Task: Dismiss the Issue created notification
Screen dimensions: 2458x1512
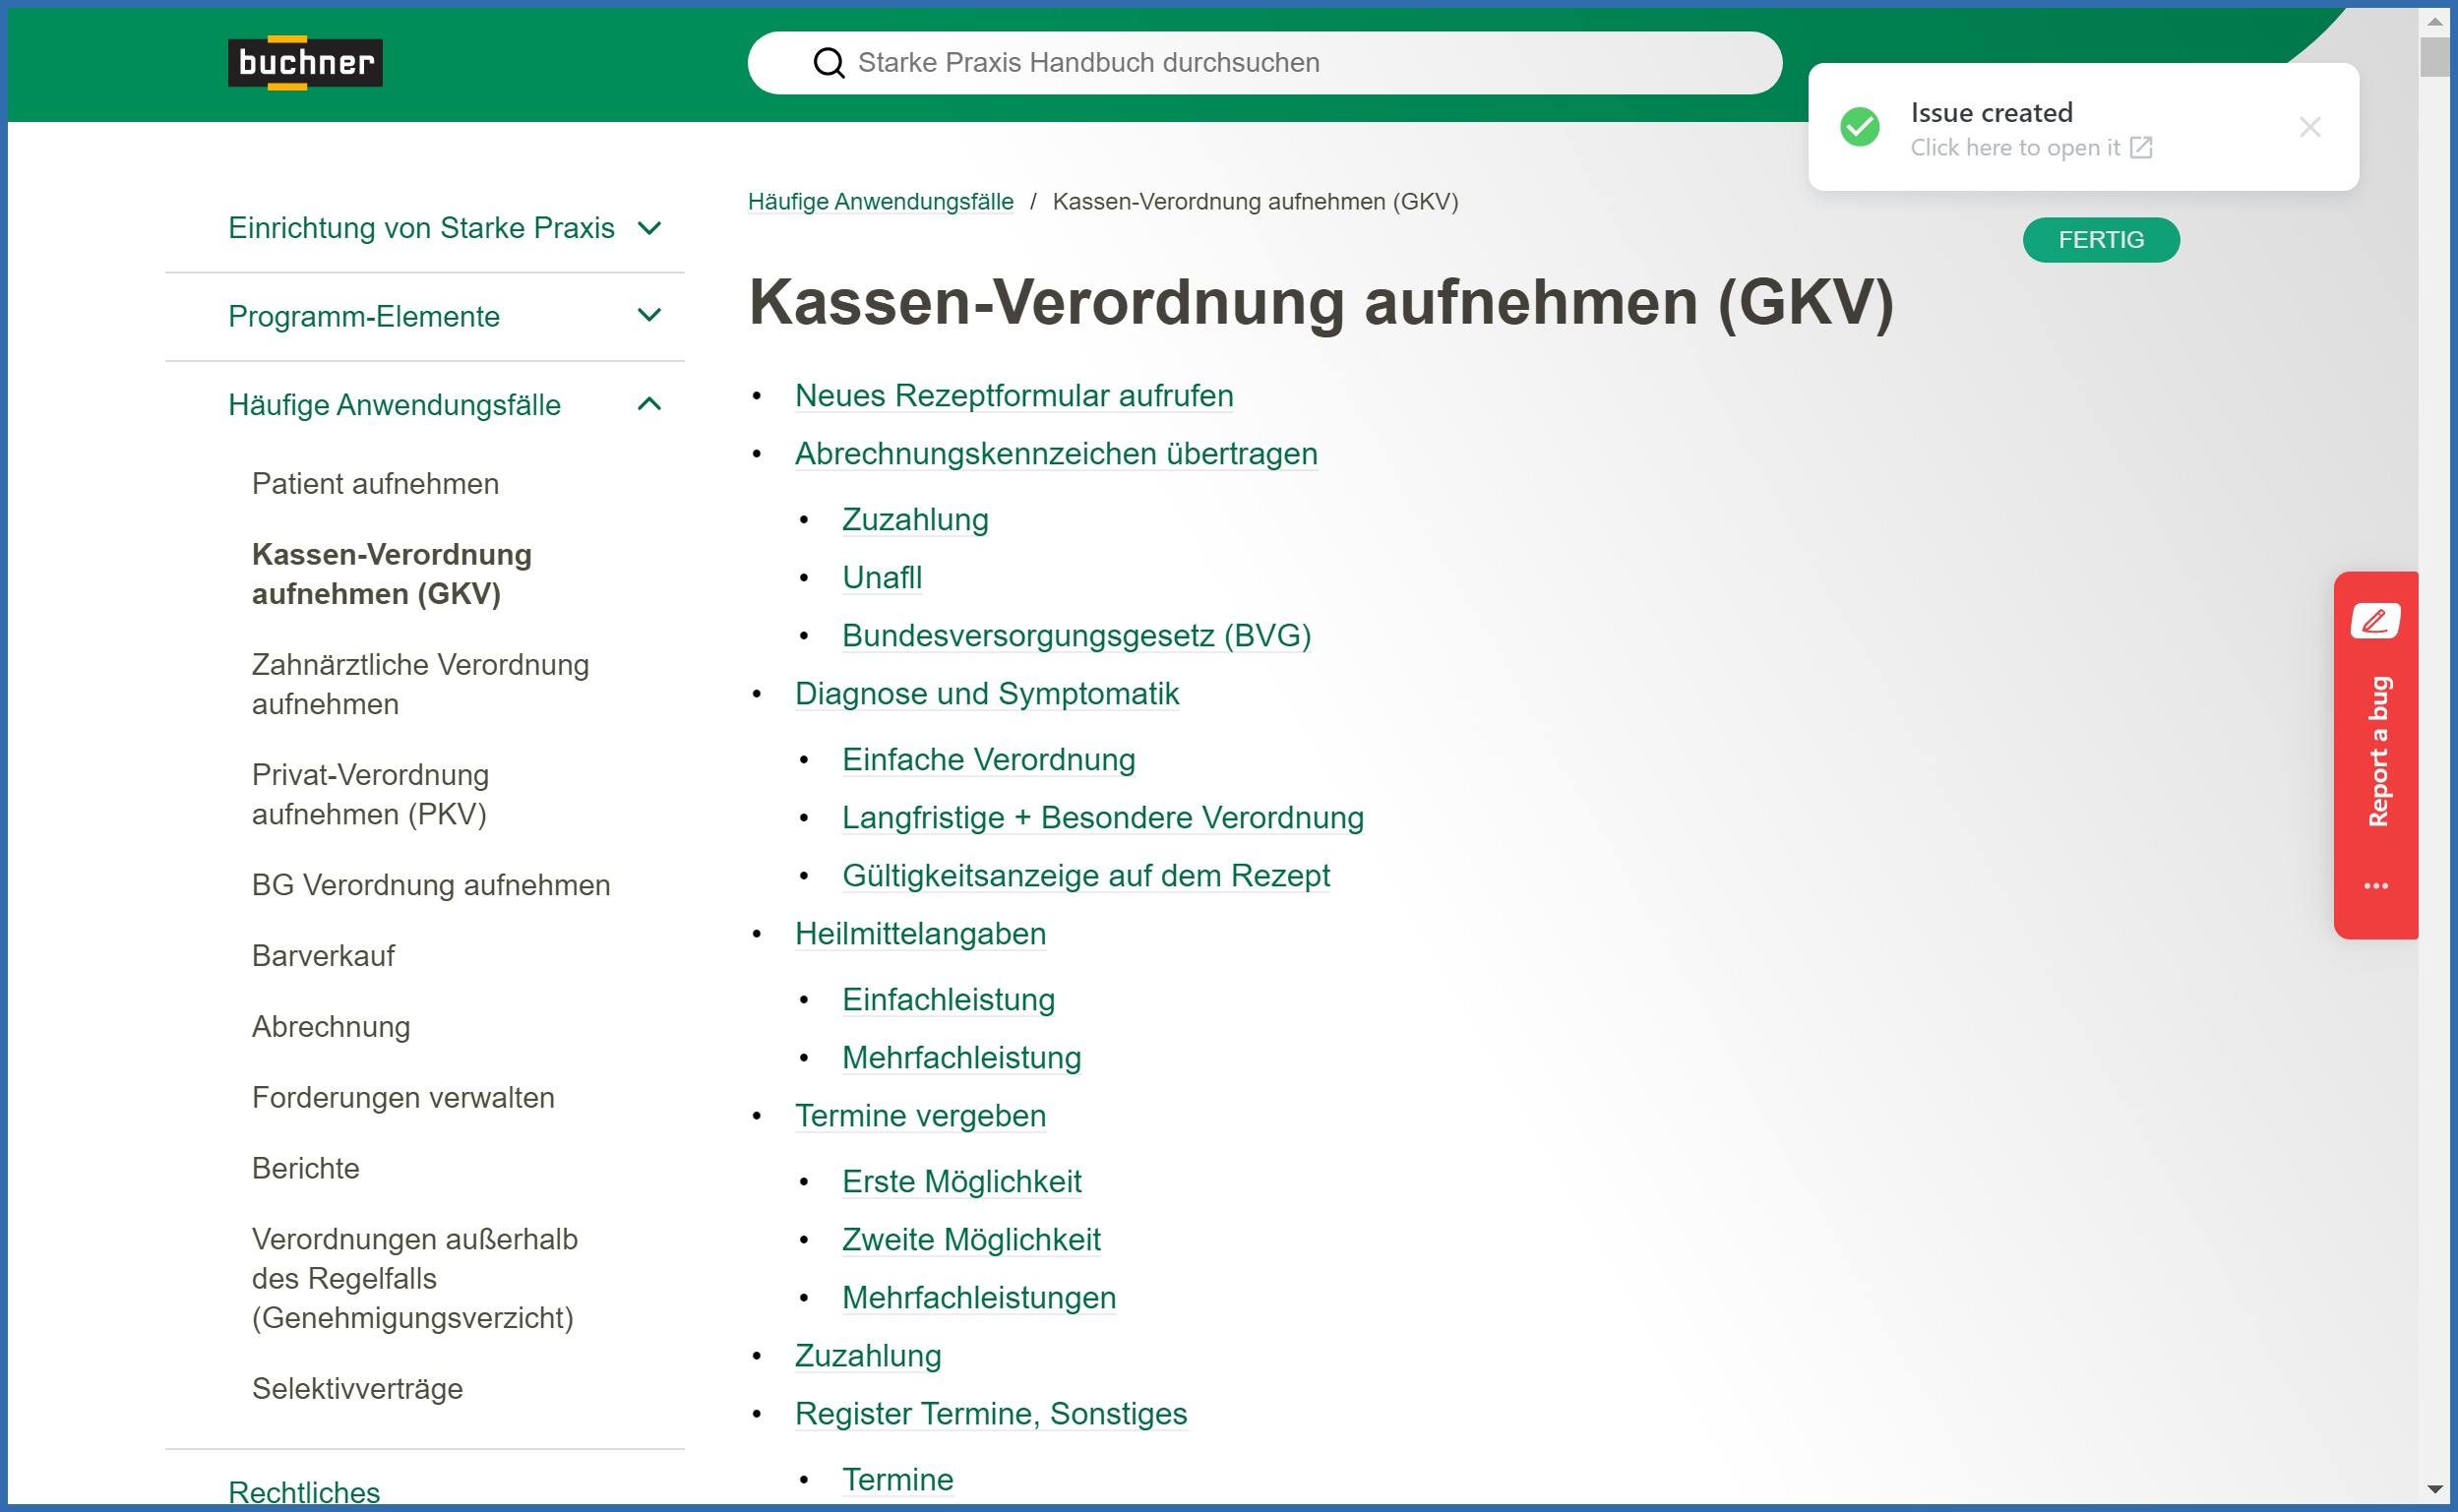Action: click(2310, 126)
